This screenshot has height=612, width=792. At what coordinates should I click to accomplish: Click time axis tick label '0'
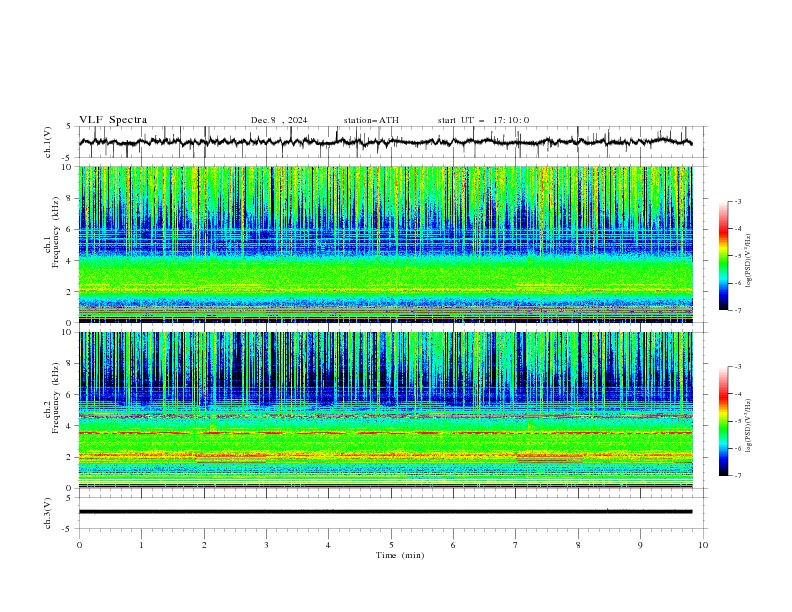click(79, 545)
